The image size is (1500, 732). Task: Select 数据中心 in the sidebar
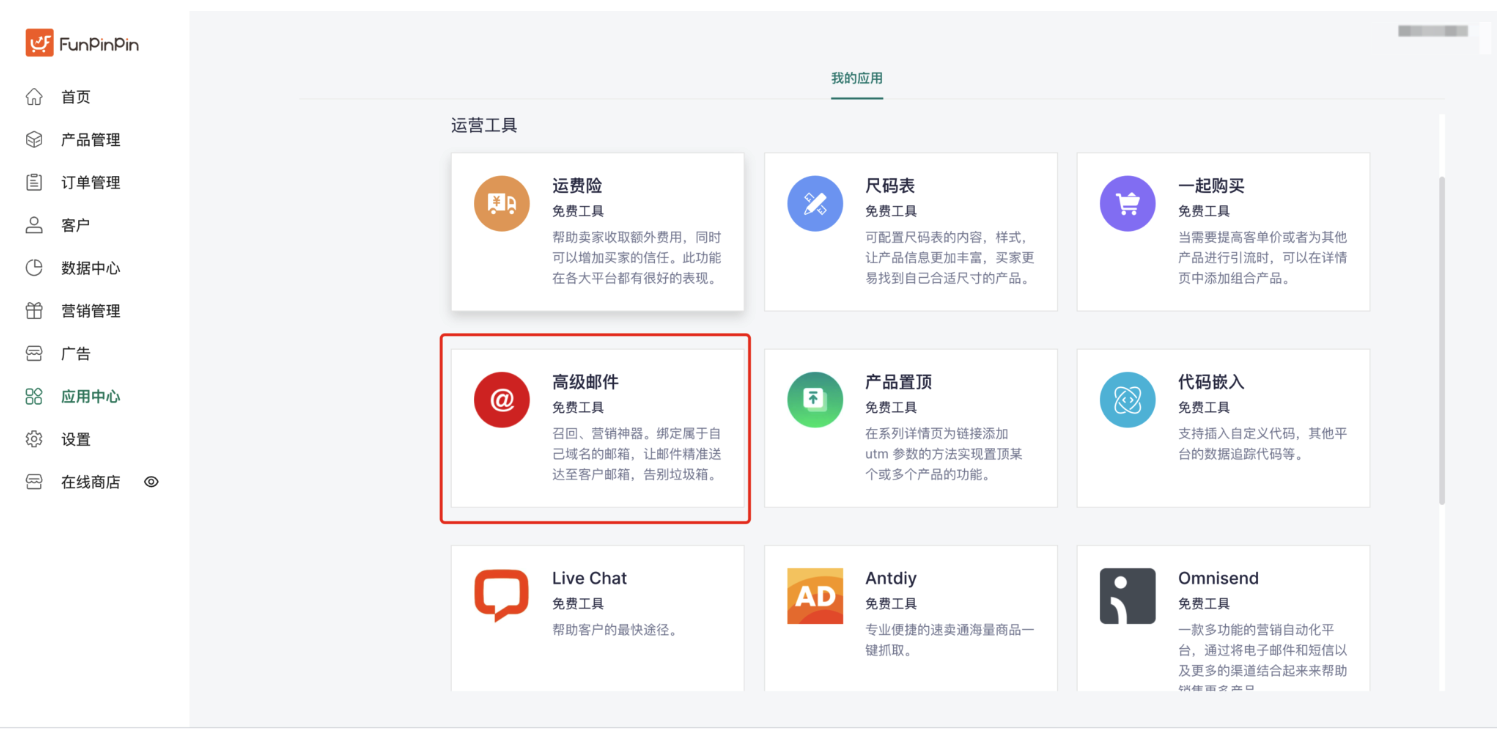90,268
